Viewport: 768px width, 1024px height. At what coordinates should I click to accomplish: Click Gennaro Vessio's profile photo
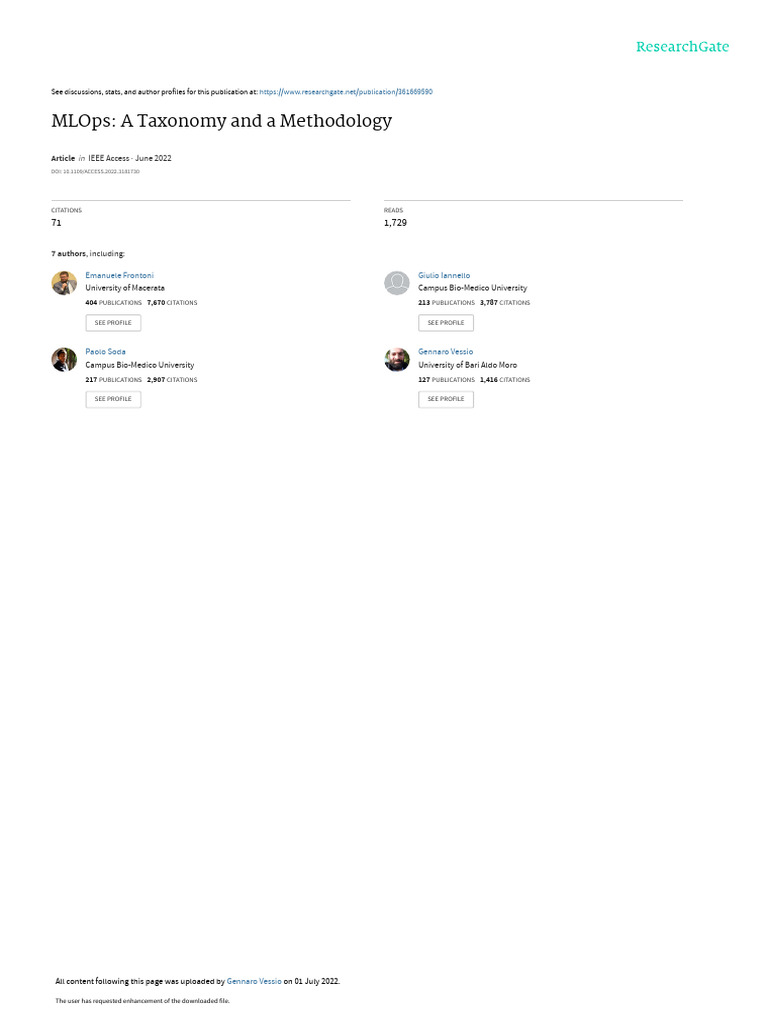click(396, 359)
